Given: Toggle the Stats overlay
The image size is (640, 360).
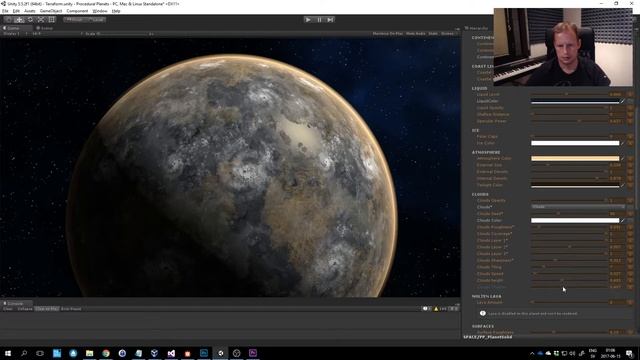Looking at the screenshot, I should (433, 33).
